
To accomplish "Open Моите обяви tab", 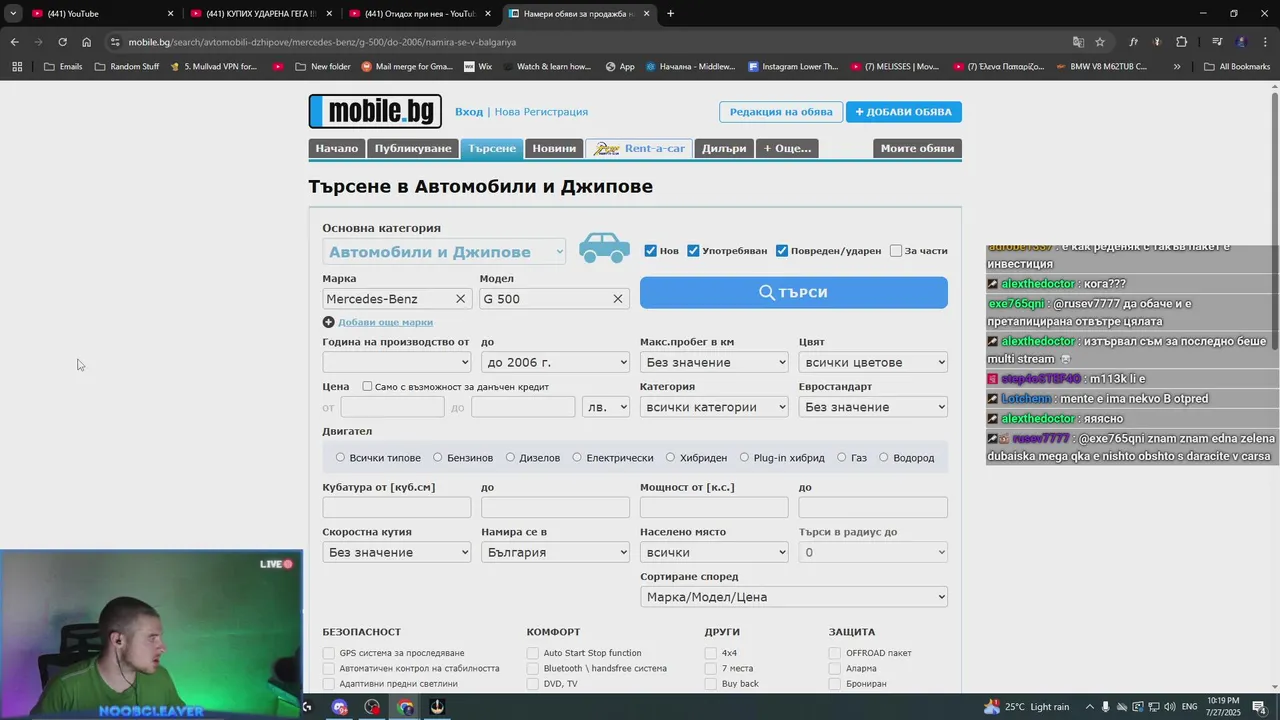I will [x=917, y=148].
